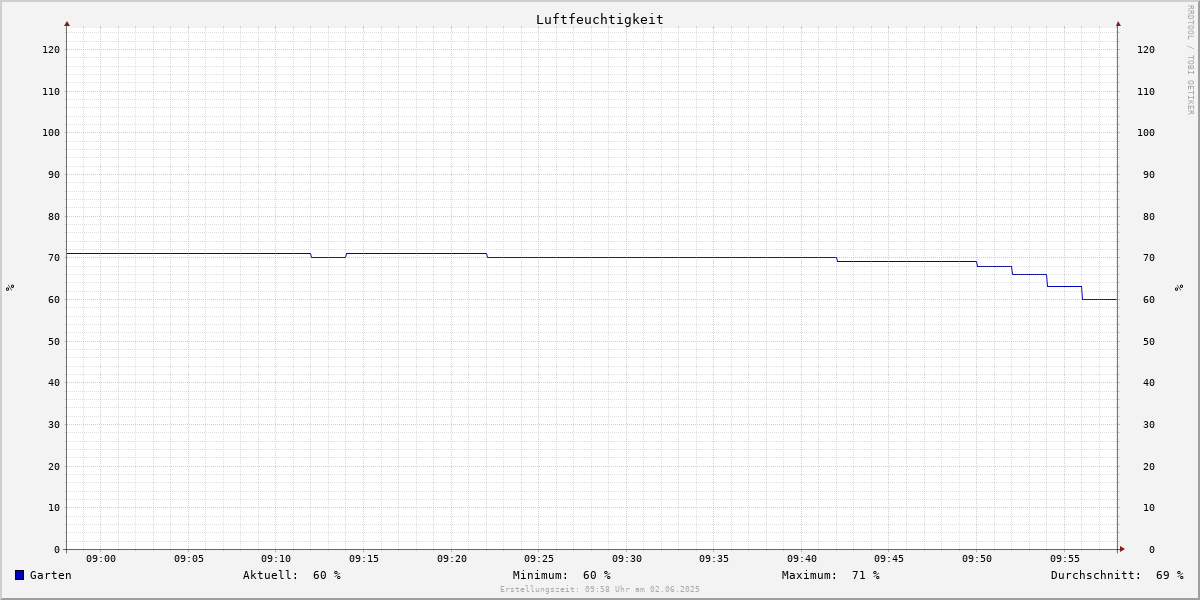The image size is (1200, 600).
Task: Select the 'Aktuell: 60 %' value
Action: (292, 575)
